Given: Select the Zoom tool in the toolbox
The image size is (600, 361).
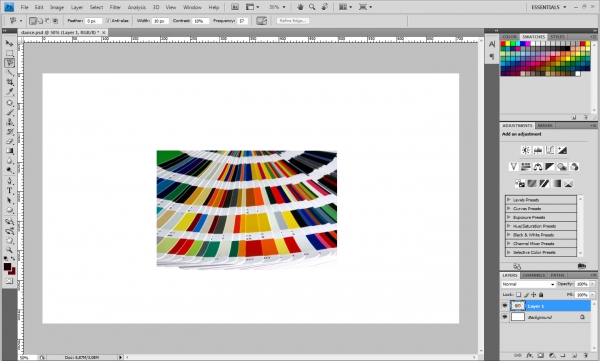Looking at the screenshot, I should coord(9,250).
